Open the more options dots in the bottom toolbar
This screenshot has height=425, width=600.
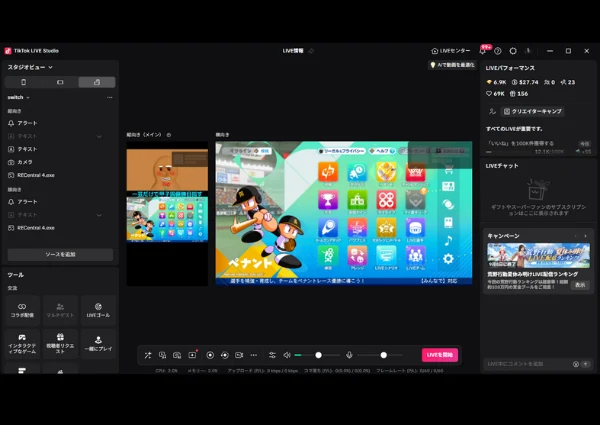254,355
